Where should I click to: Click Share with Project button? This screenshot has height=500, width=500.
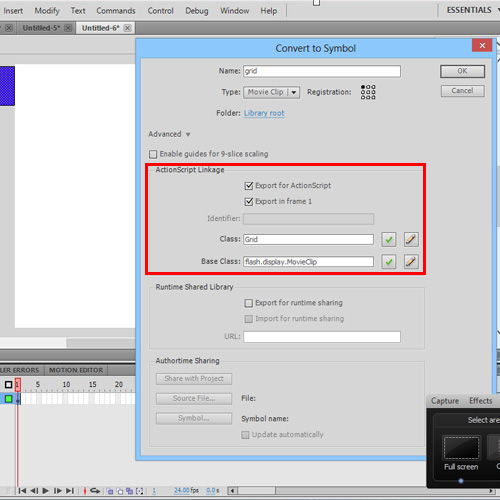pyautogui.click(x=194, y=379)
